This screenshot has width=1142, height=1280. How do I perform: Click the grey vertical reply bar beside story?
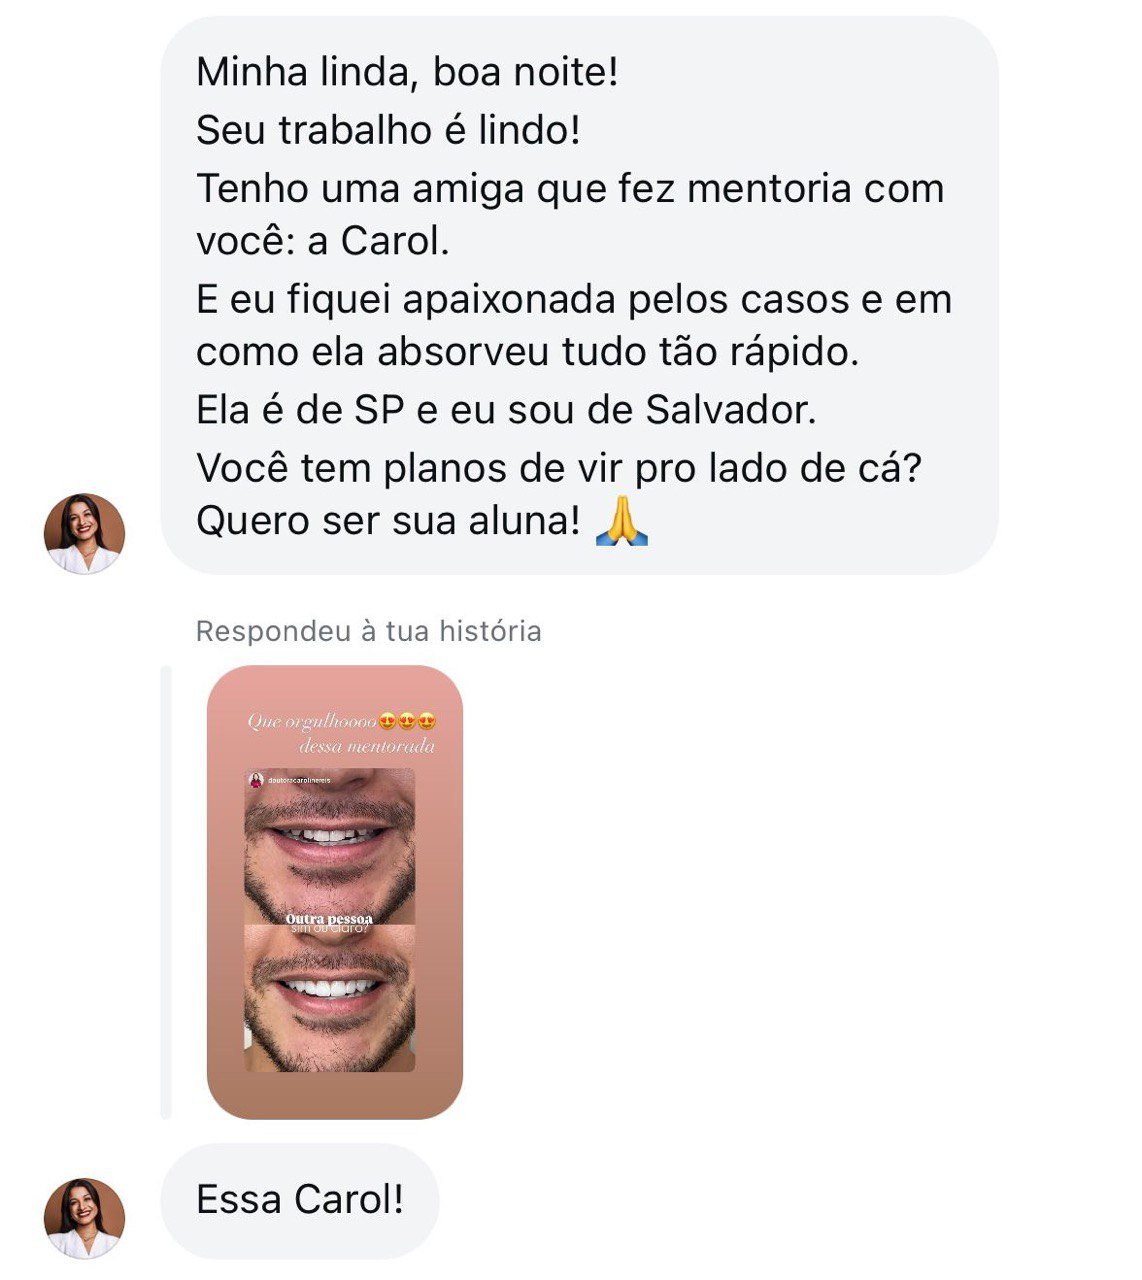click(x=166, y=892)
